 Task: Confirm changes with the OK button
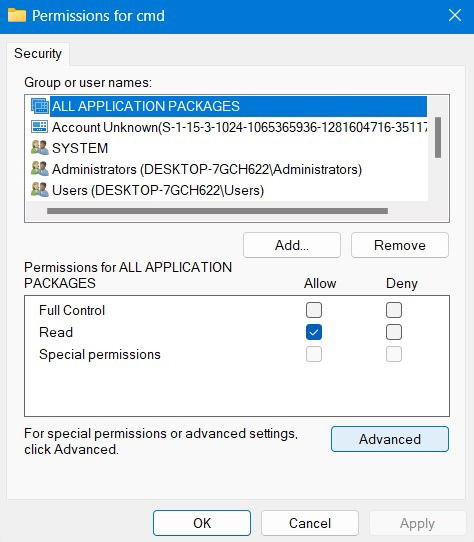(202, 523)
